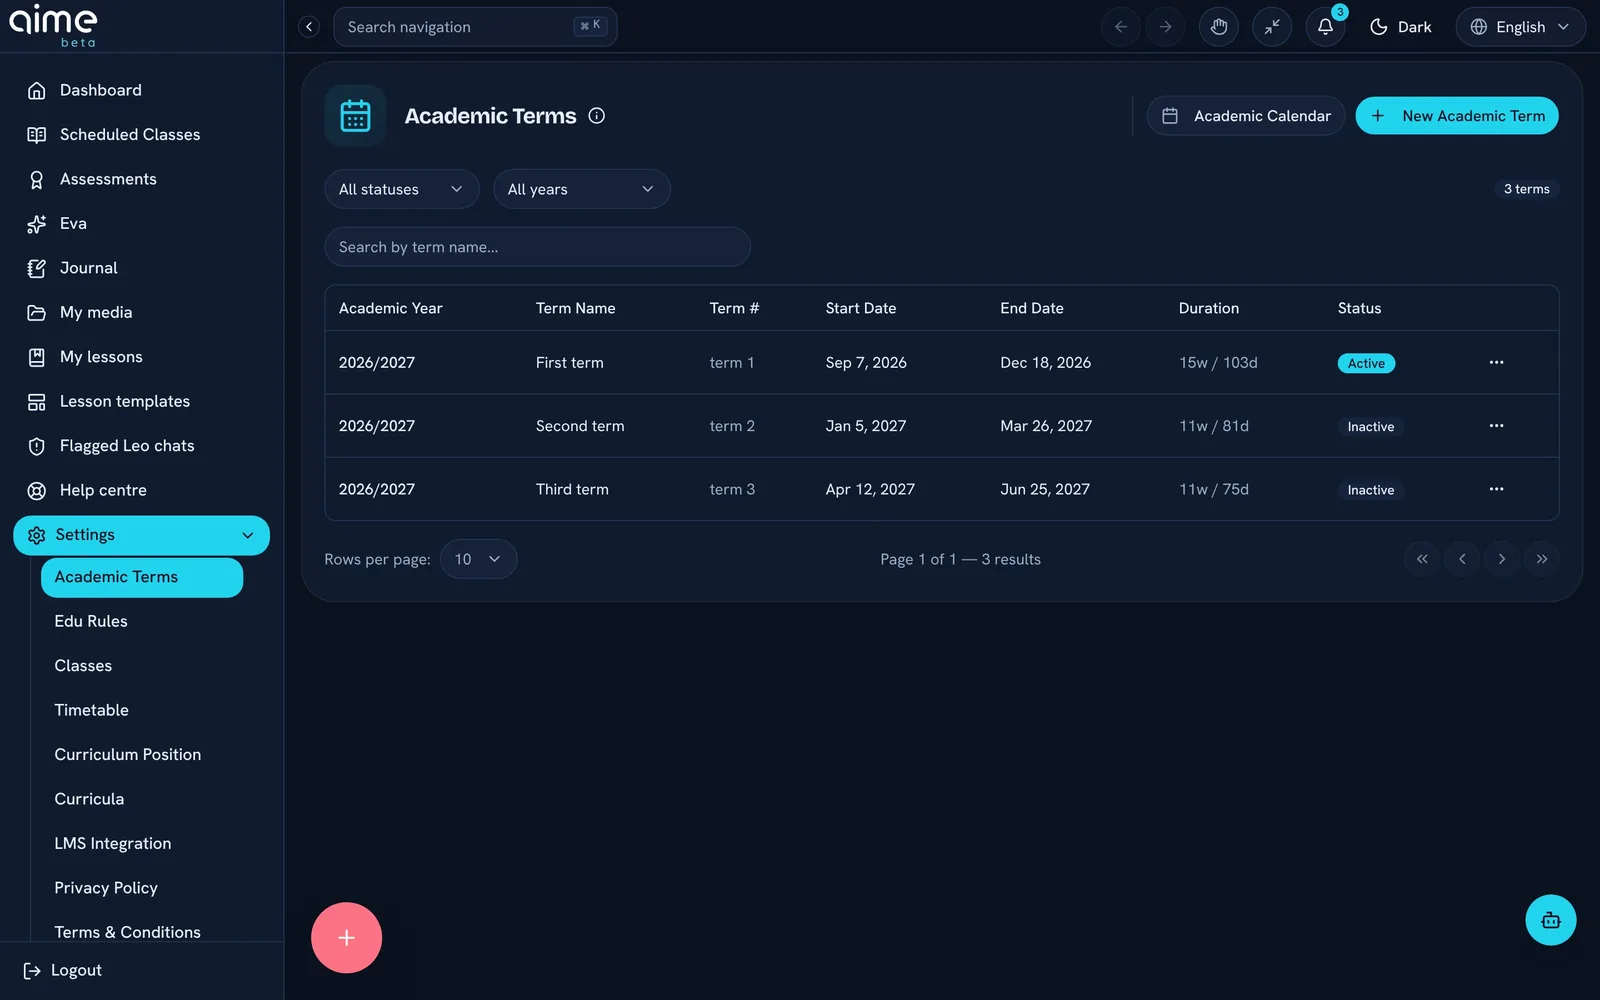Open the notifications bell
Screen dimensions: 1600x1000
[x=1325, y=27]
